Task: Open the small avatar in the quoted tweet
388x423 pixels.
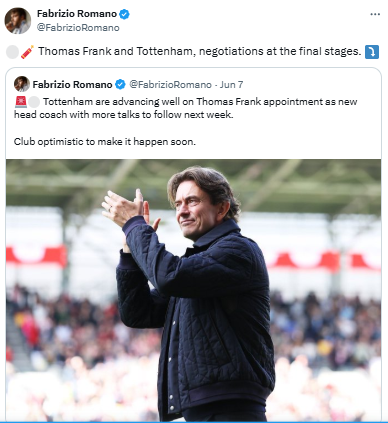Action: click(x=22, y=84)
